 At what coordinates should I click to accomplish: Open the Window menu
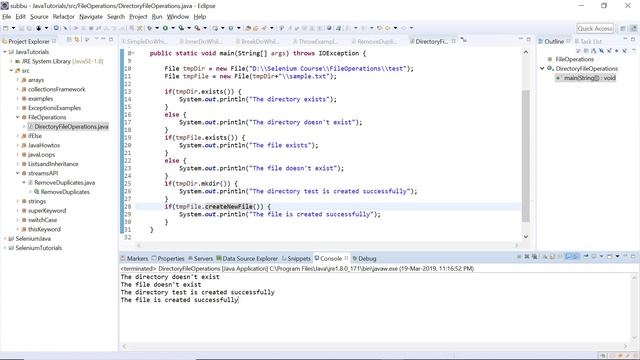coord(178,17)
